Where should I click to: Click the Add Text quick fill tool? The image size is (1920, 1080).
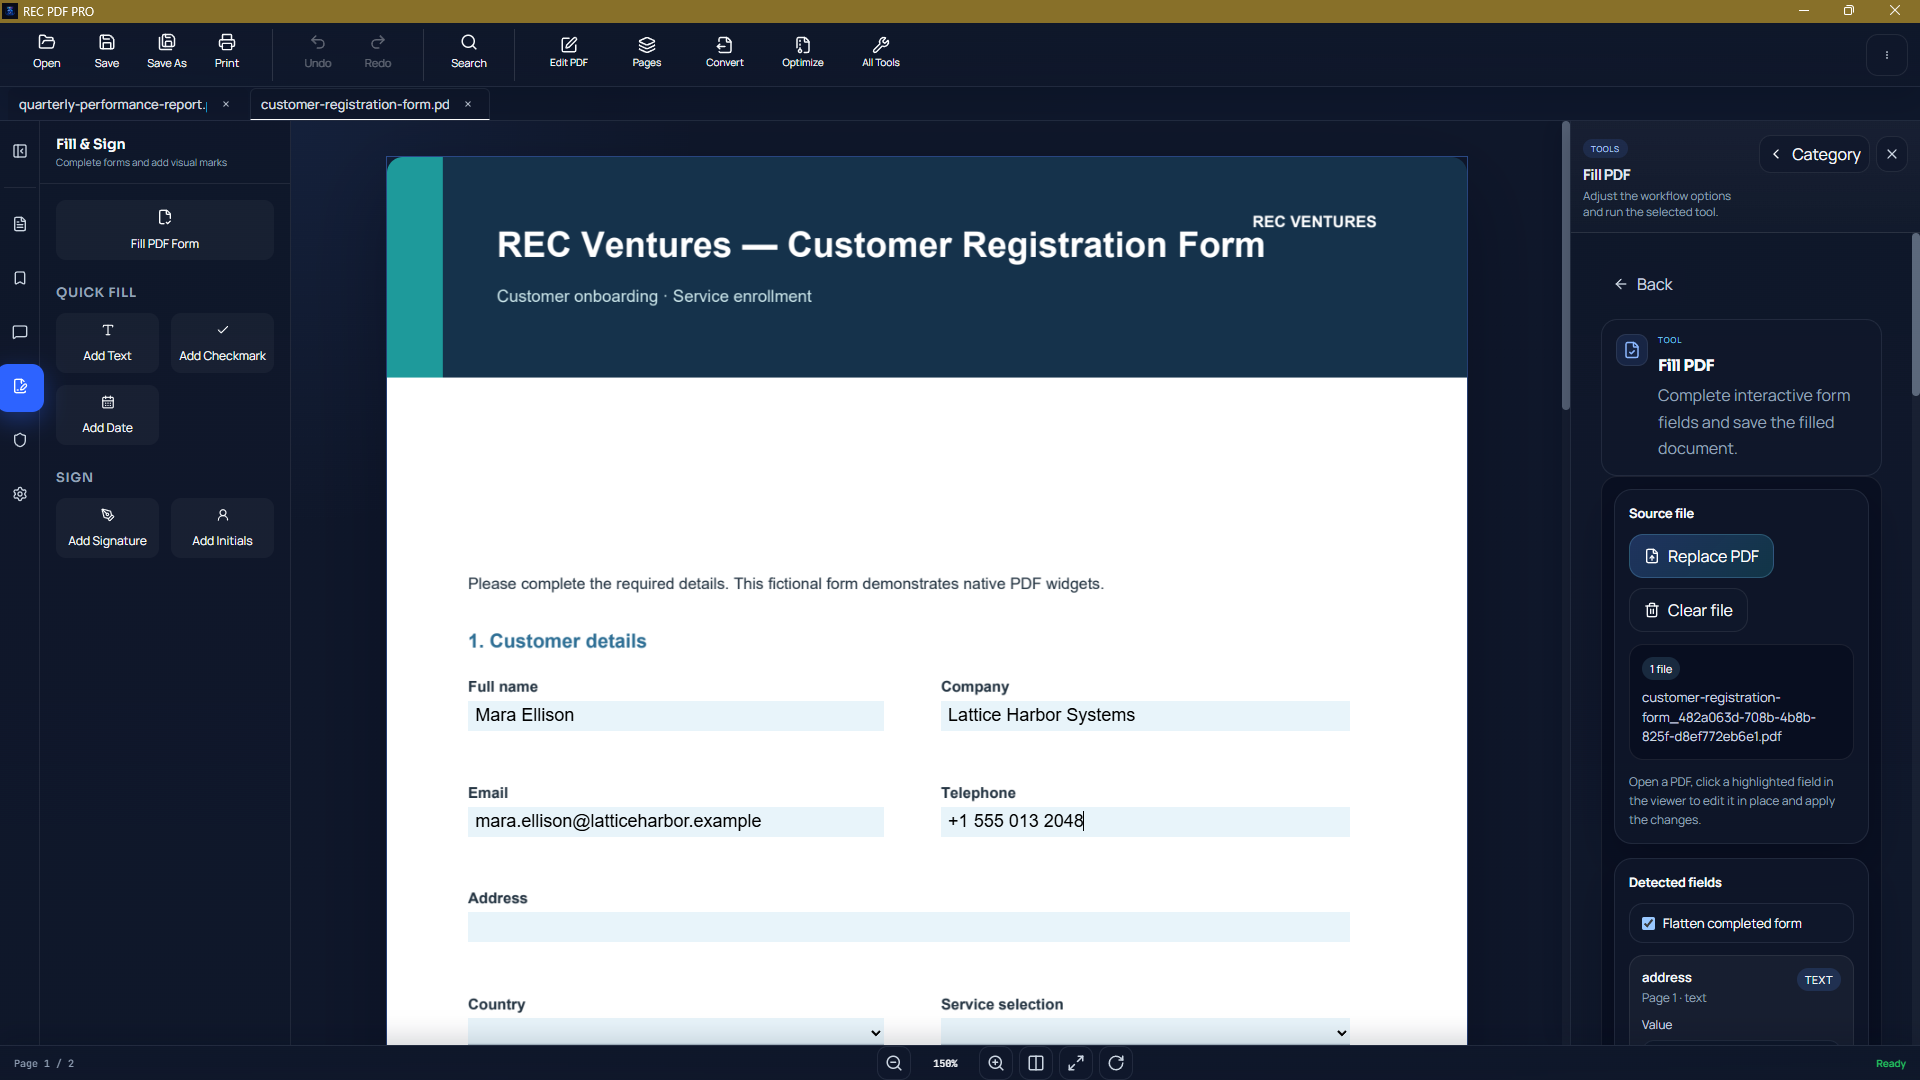(107, 343)
